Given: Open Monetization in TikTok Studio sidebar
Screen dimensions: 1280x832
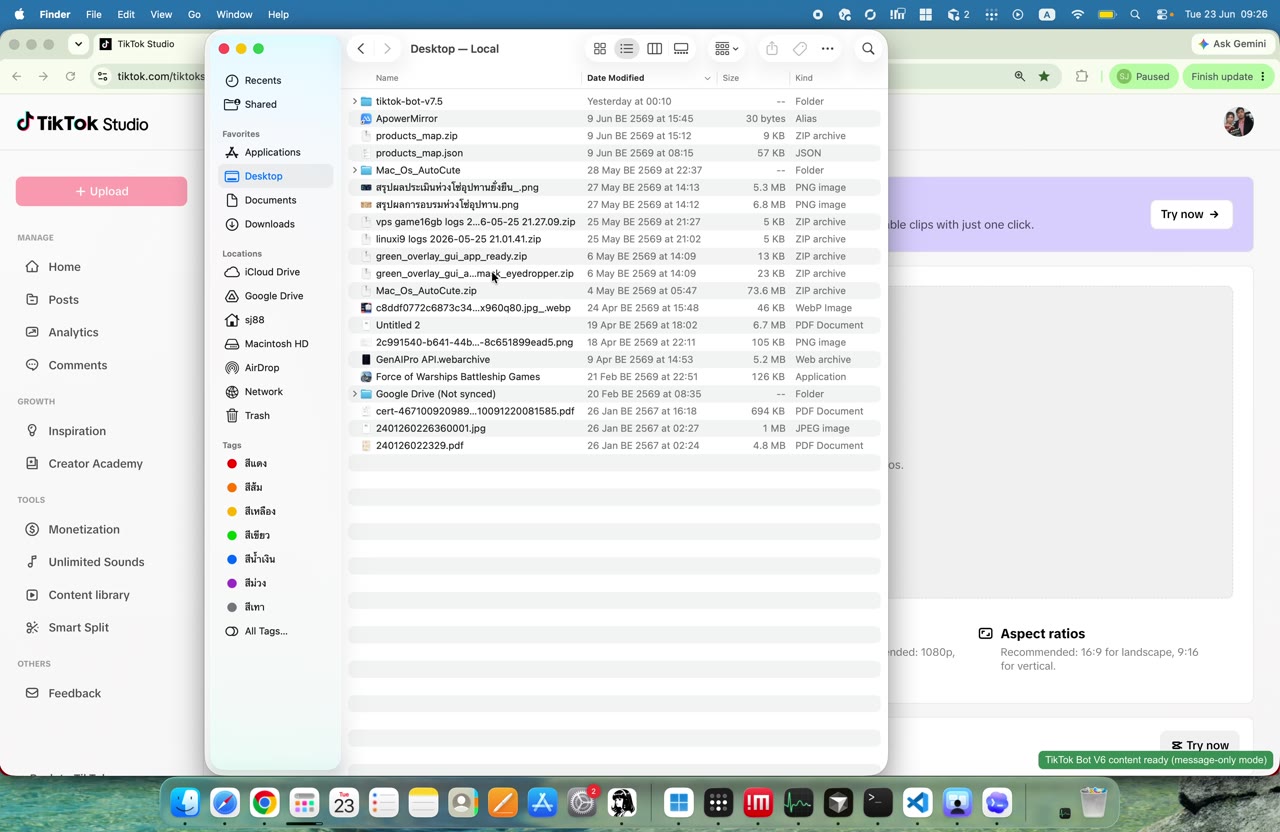Looking at the screenshot, I should [x=84, y=529].
